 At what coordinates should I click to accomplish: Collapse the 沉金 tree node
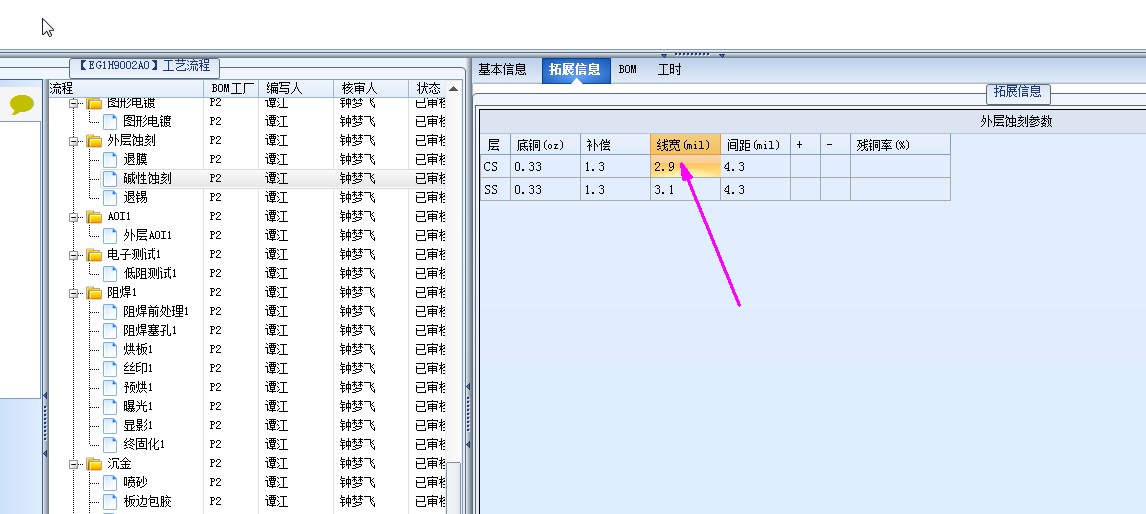tap(74, 464)
